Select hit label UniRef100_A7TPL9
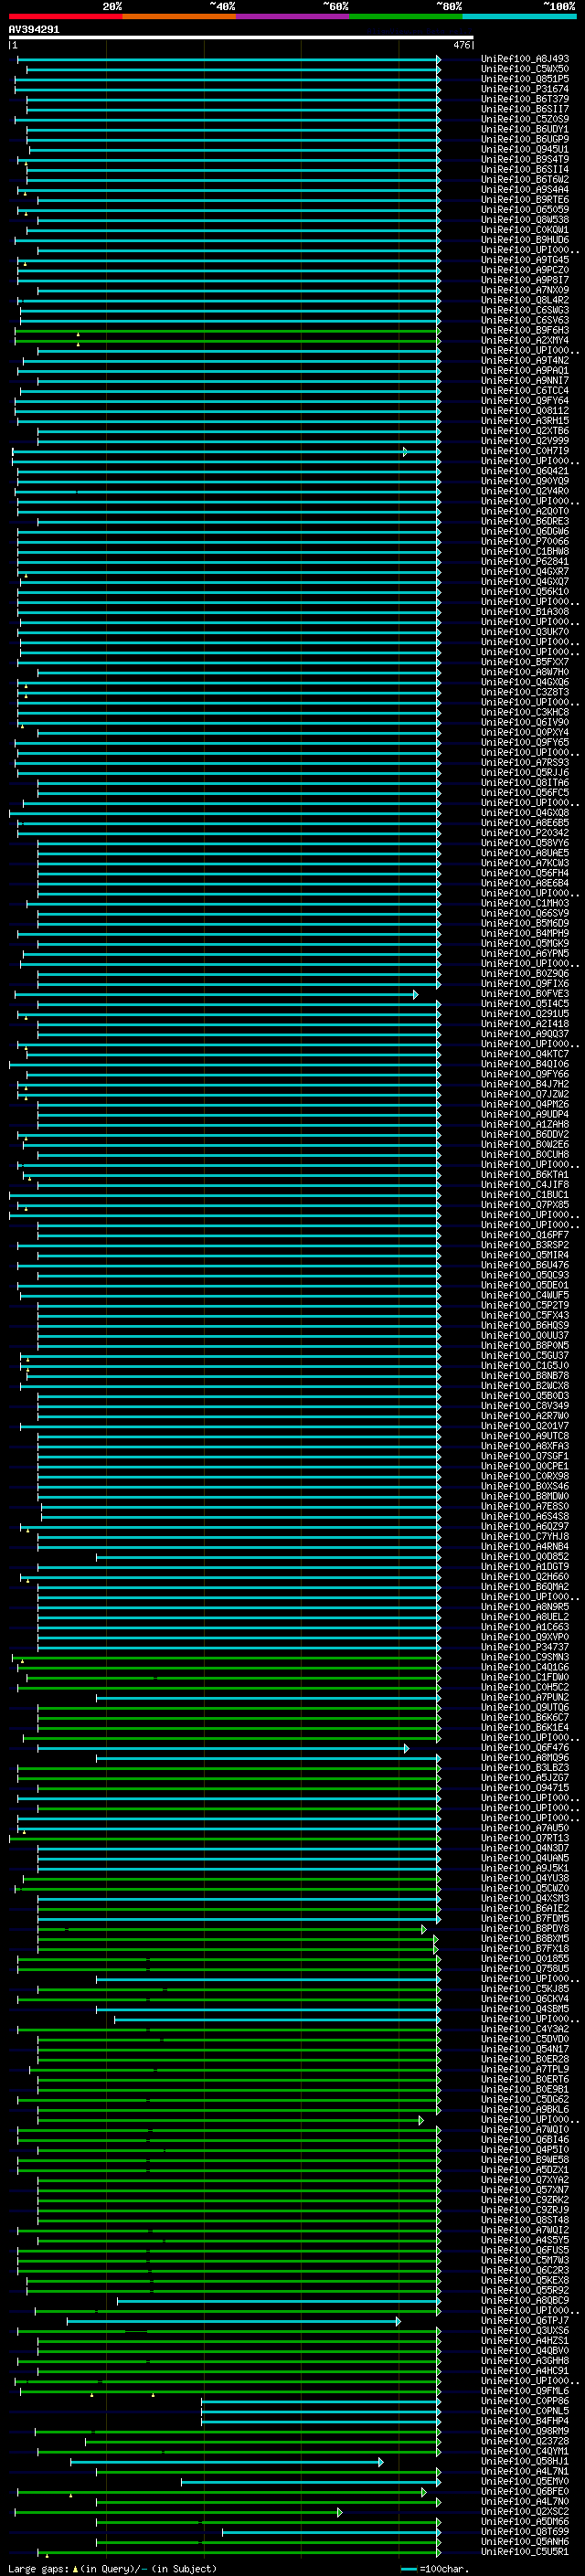Viewport: 585px width, 2576px height. (525, 2069)
